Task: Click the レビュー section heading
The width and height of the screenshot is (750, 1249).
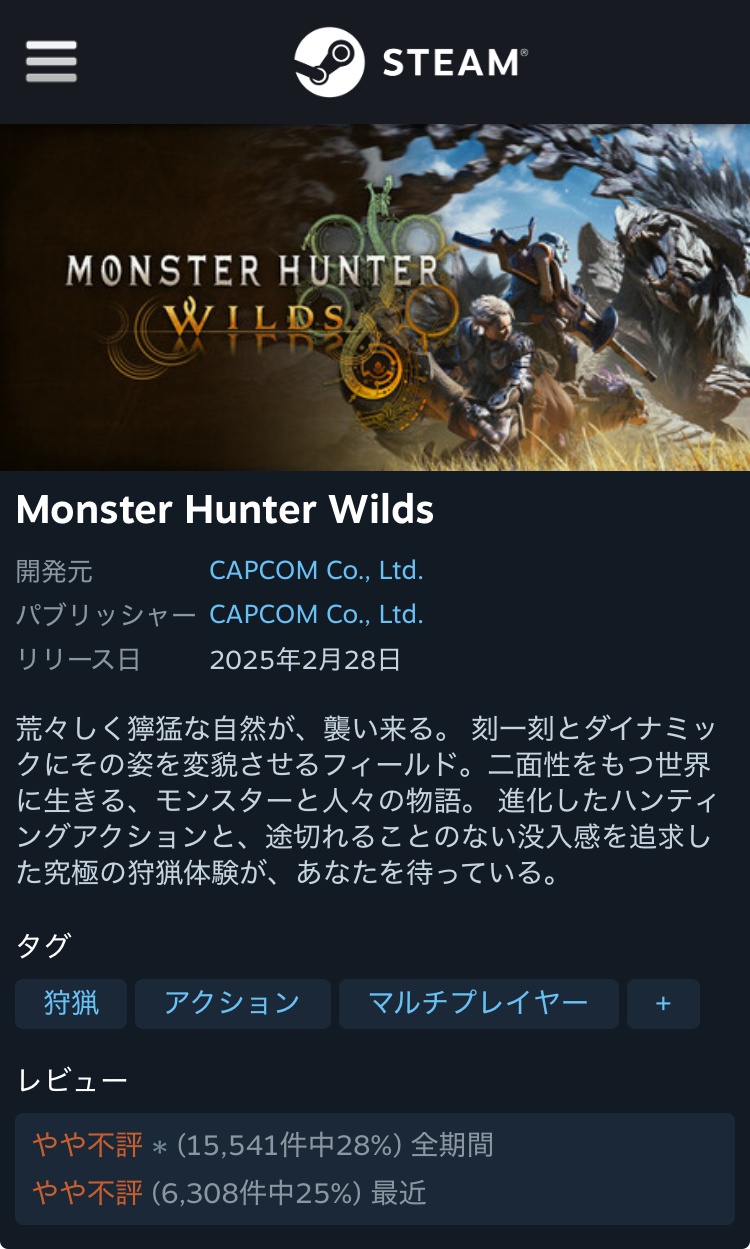Action: tap(72, 1080)
